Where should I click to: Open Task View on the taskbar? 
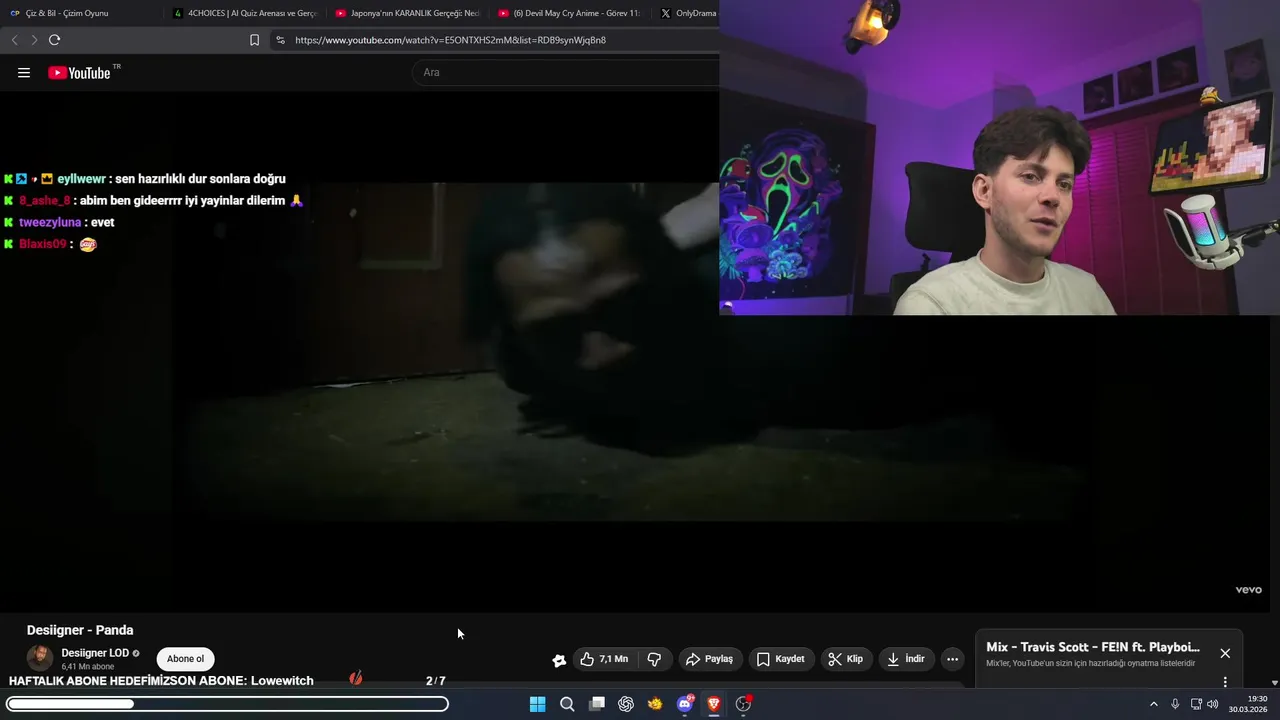coord(597,704)
